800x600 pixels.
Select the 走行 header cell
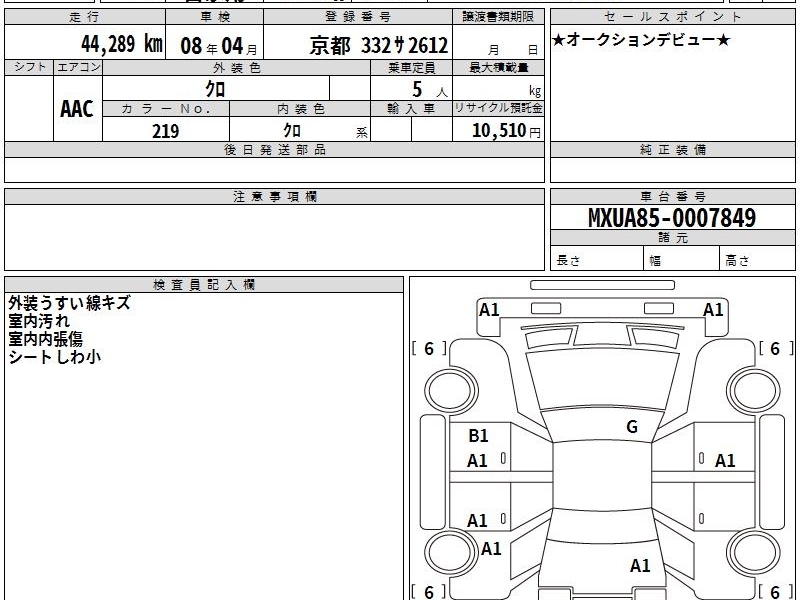(85, 17)
